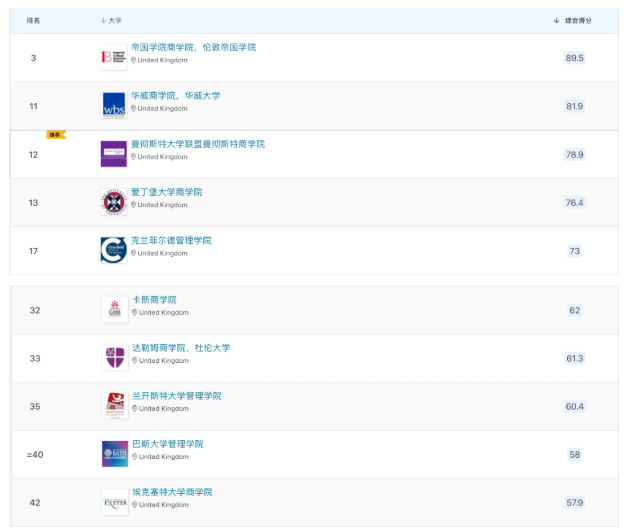Click location pin under 帝国学院商学院

(x=134, y=60)
